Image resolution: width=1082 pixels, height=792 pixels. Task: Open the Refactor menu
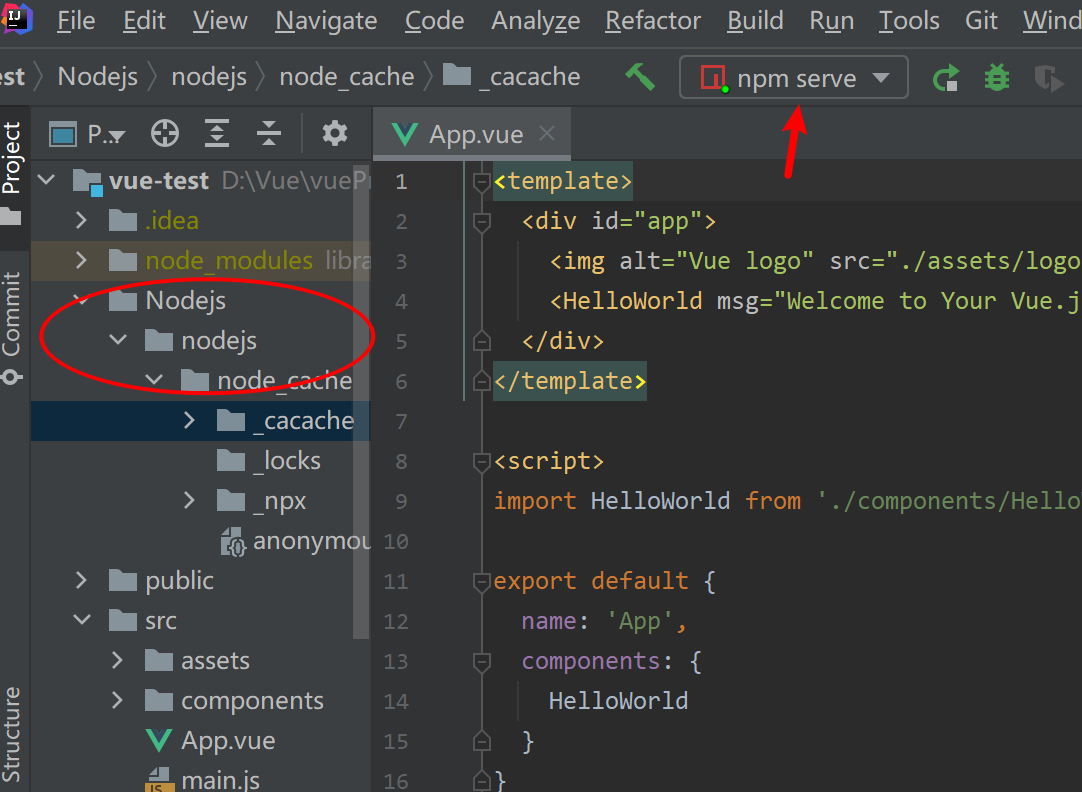point(653,21)
